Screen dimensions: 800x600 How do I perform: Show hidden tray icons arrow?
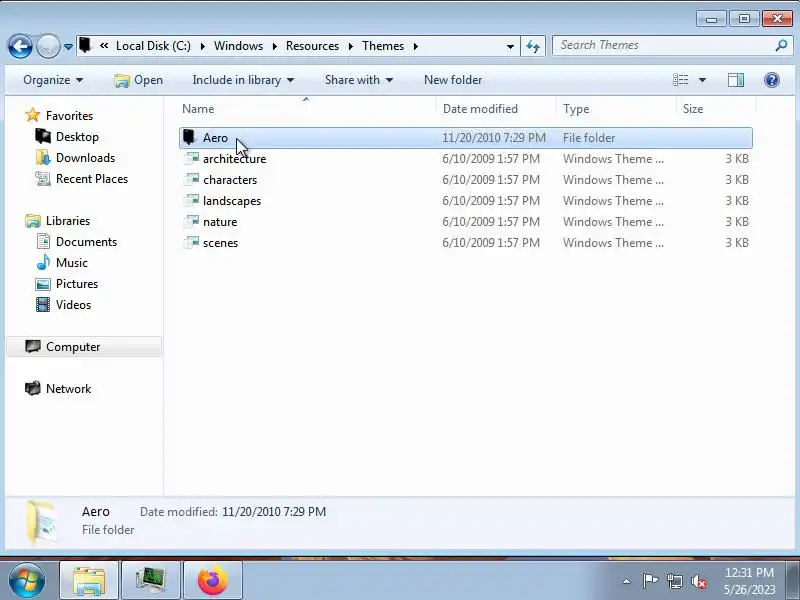(627, 581)
